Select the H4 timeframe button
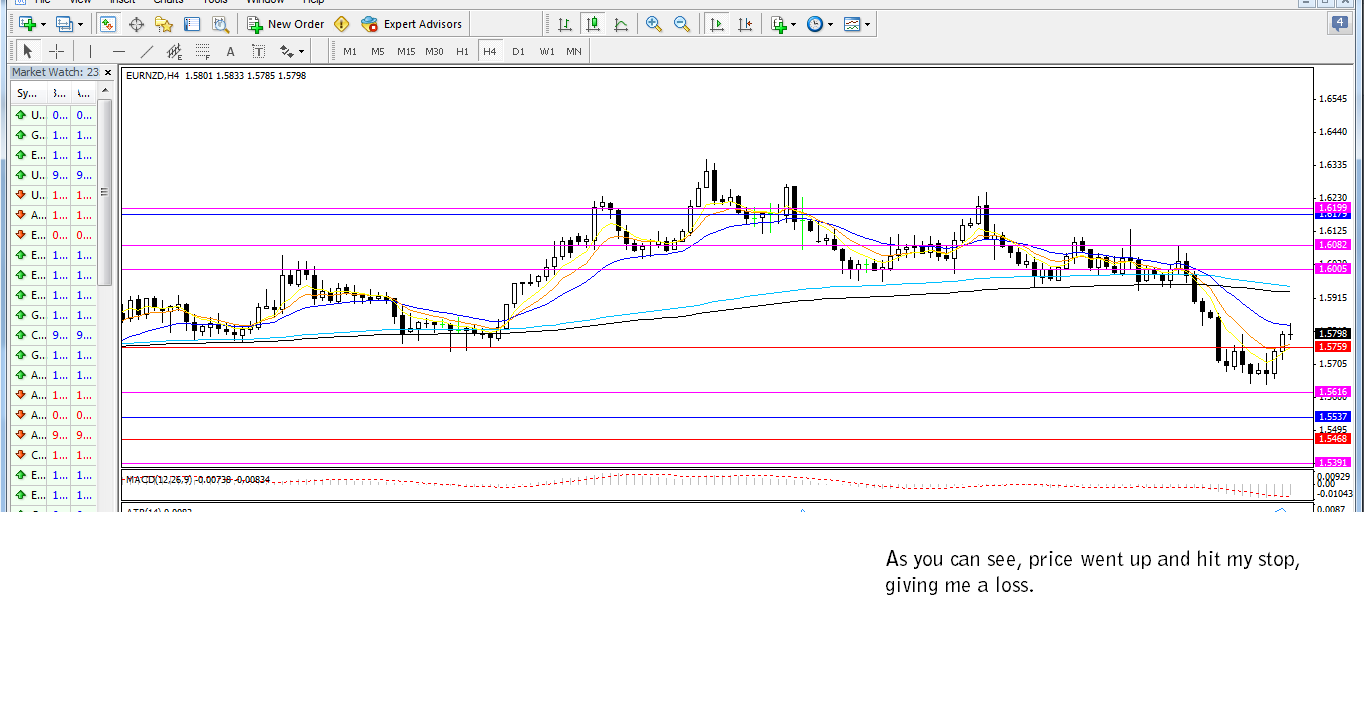 coord(490,51)
